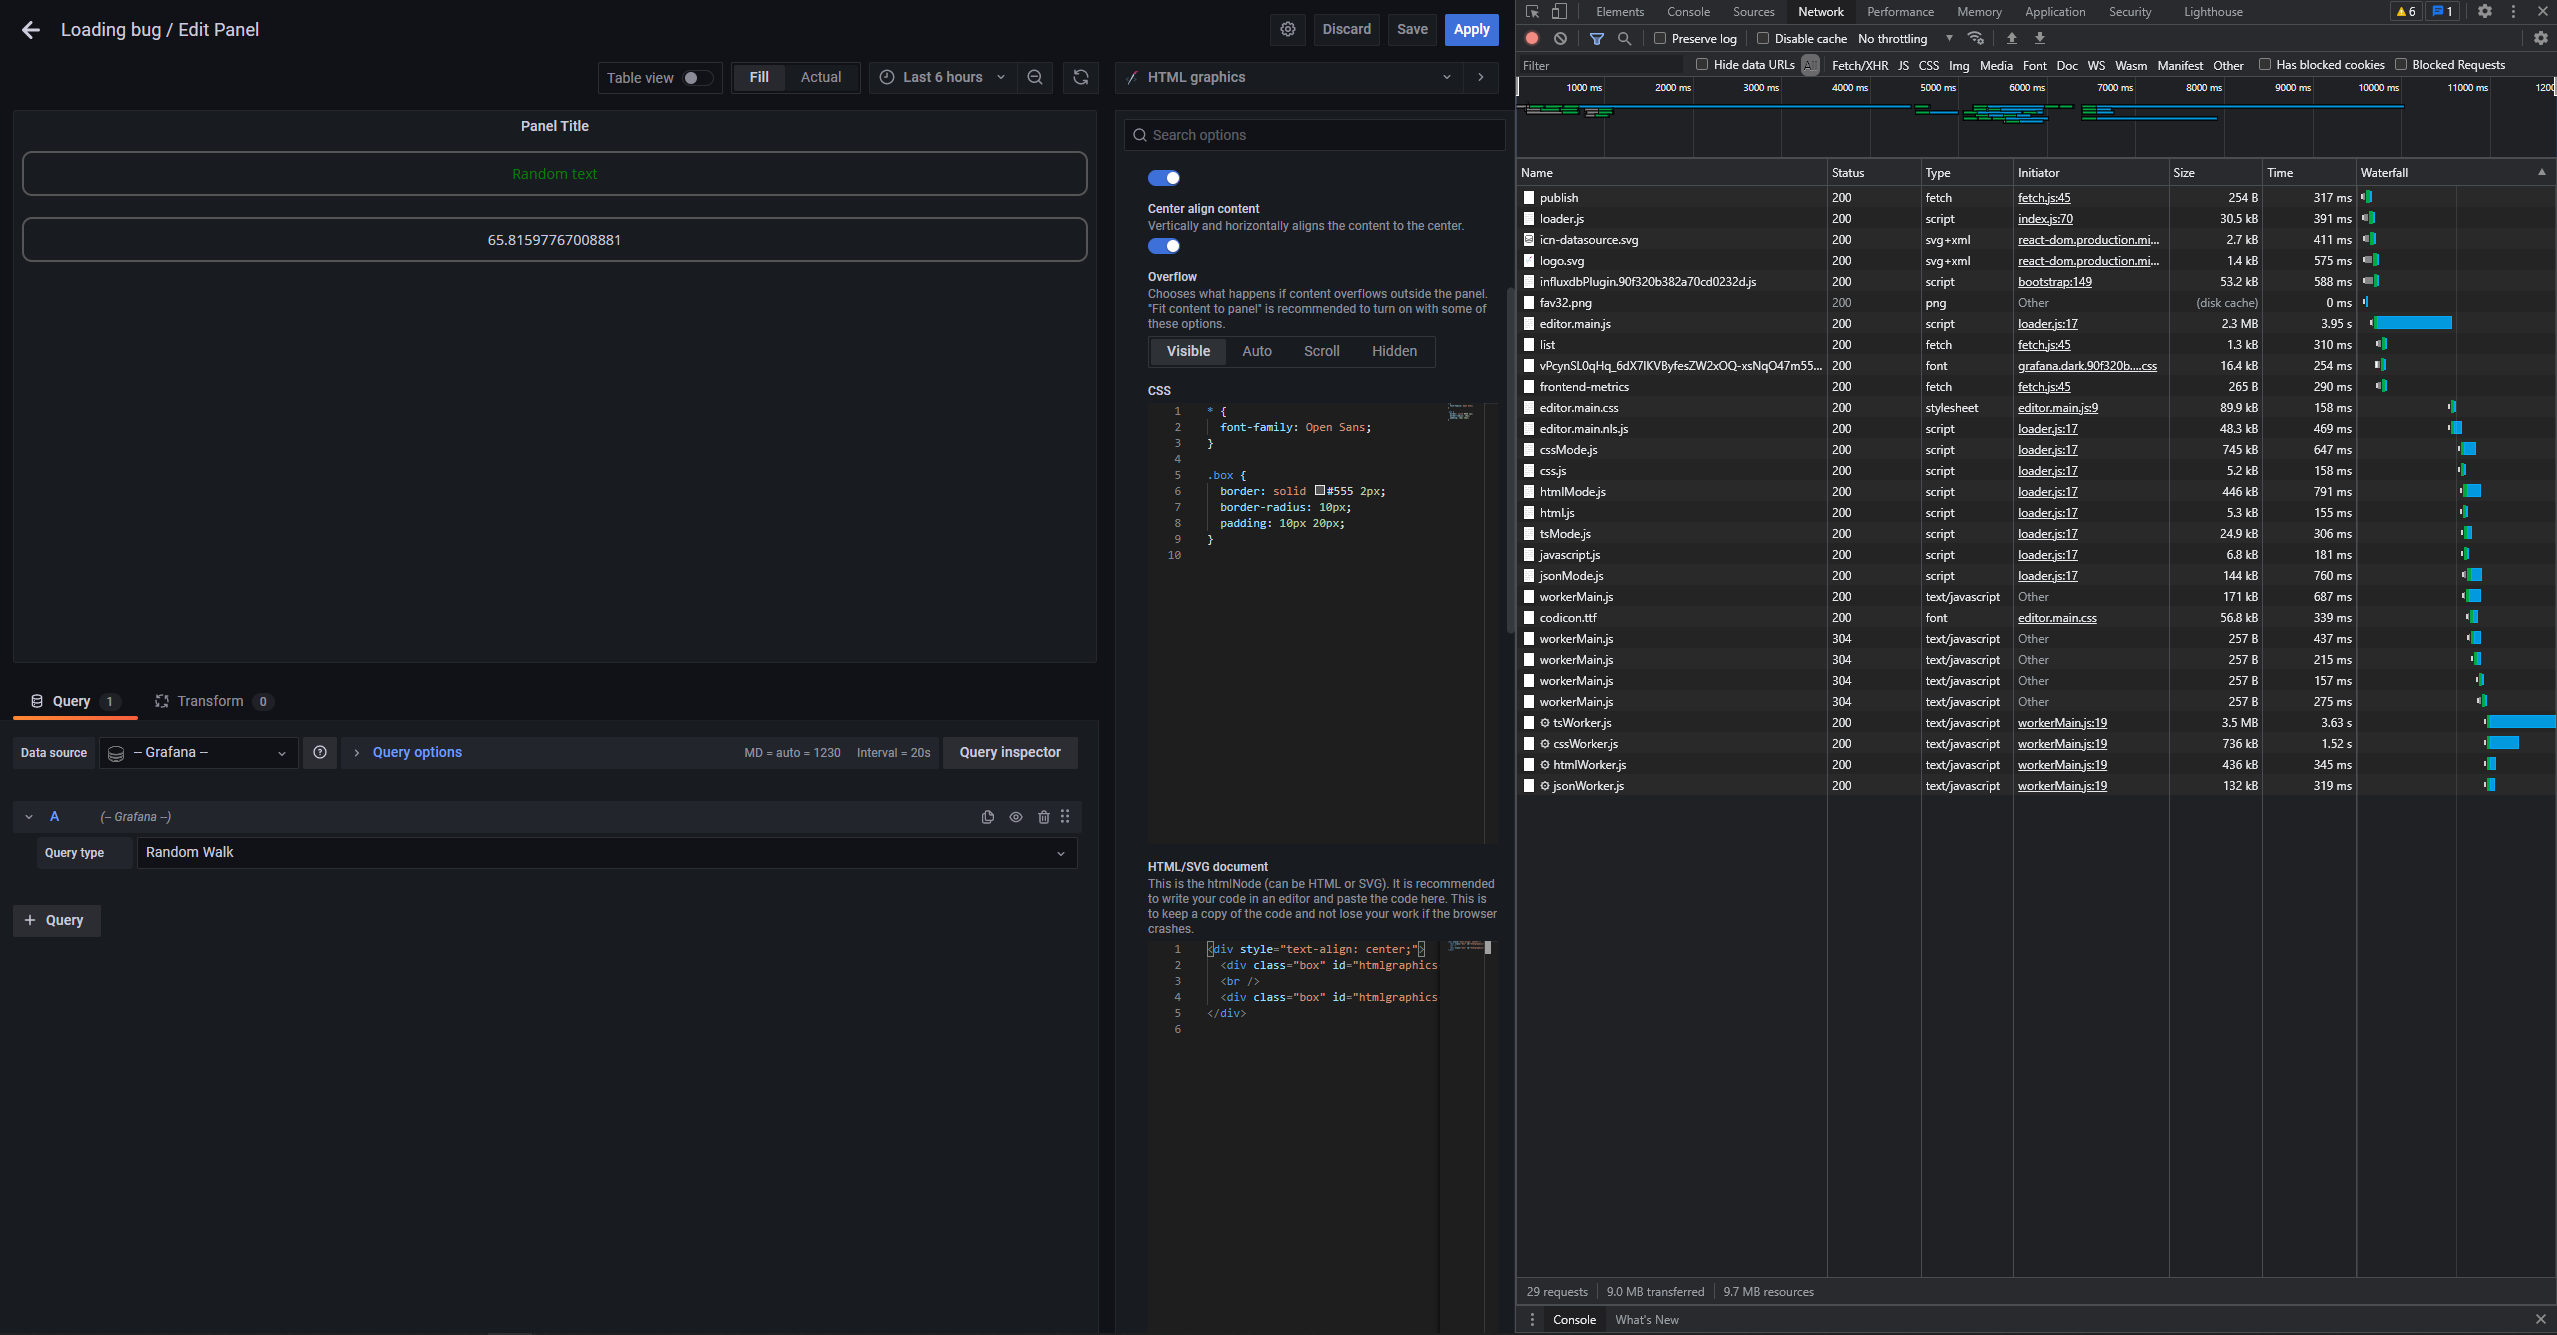The height and width of the screenshot is (1335, 2557).
Task: Expand the Query options section
Action: tap(416, 753)
